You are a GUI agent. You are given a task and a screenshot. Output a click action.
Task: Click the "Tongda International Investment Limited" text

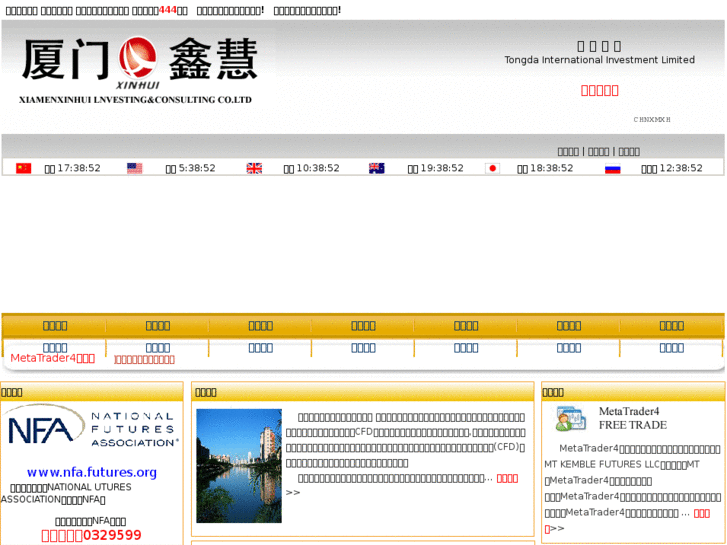click(x=599, y=60)
